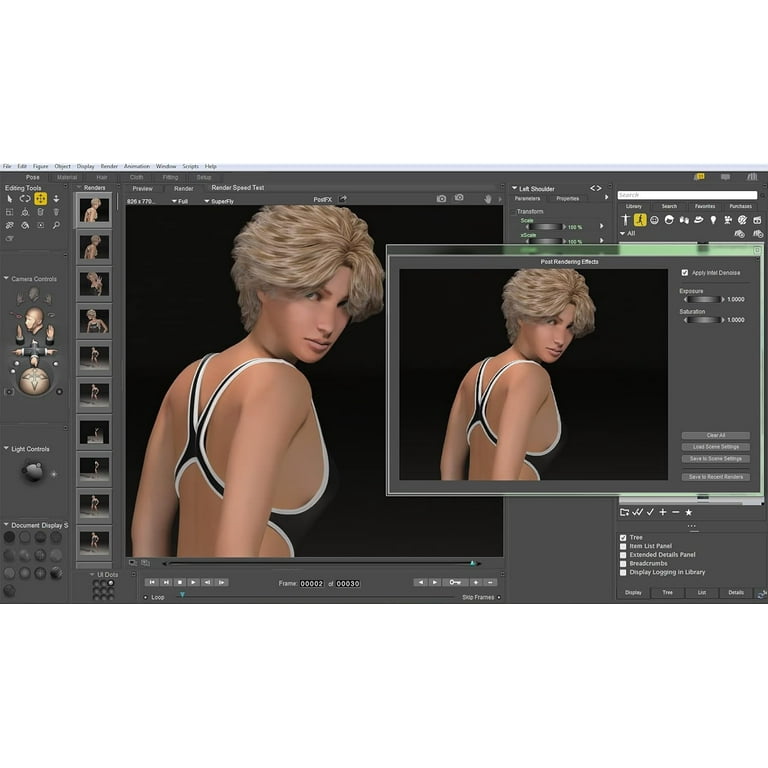The width and height of the screenshot is (768, 768).
Task: Uncheck Apply Intel Denoise
Action: pos(685,272)
